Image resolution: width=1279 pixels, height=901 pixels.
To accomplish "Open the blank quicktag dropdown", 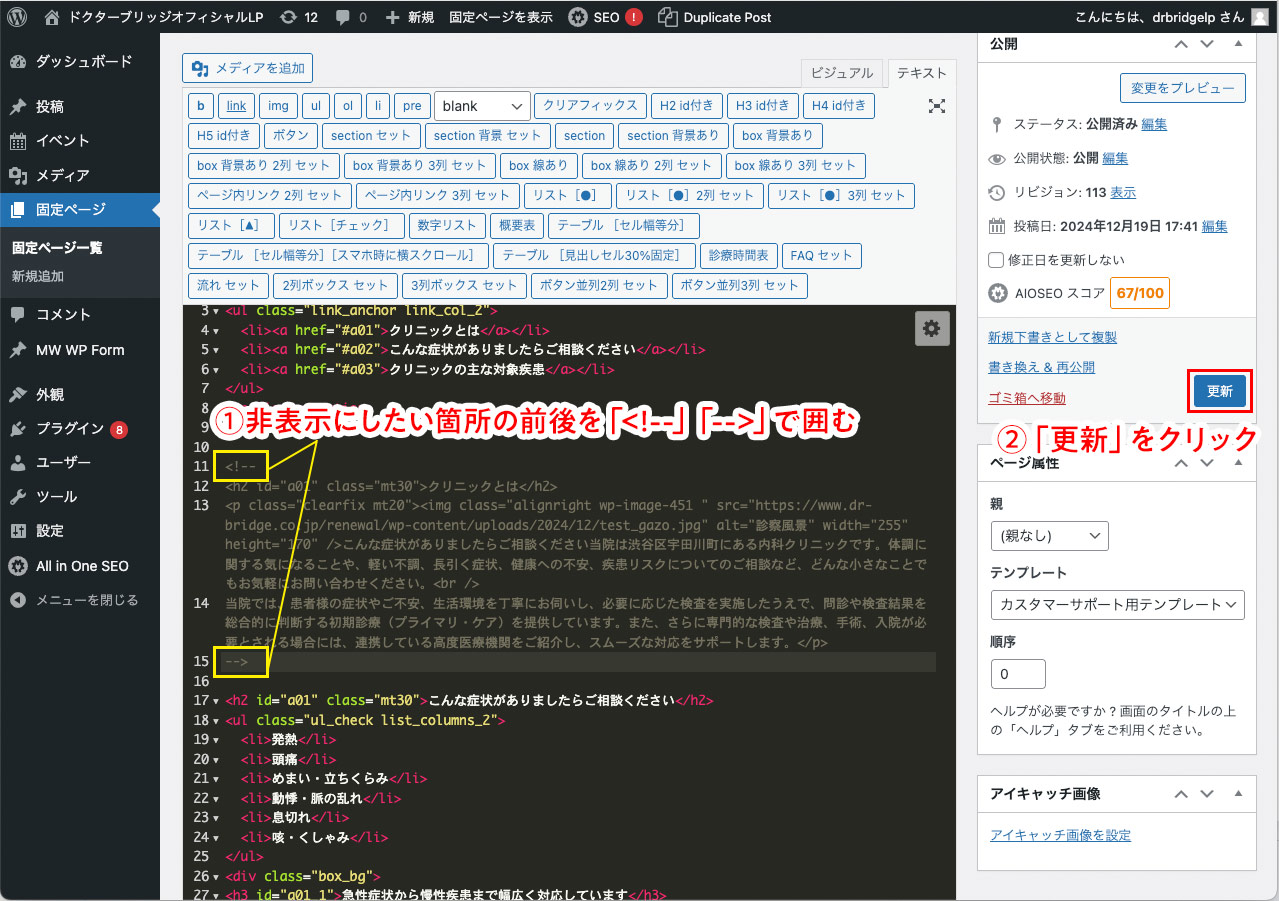I will point(482,106).
